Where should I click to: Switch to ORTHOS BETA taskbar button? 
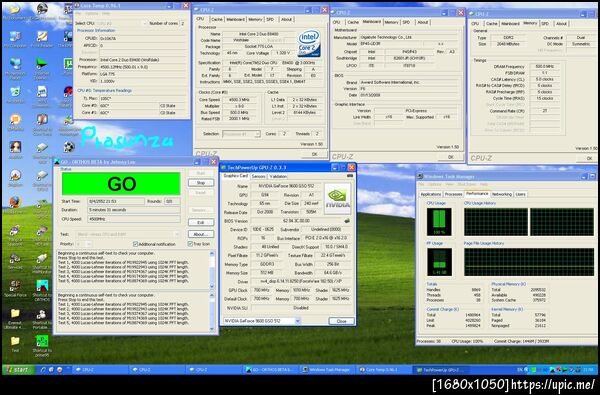pos(271,370)
